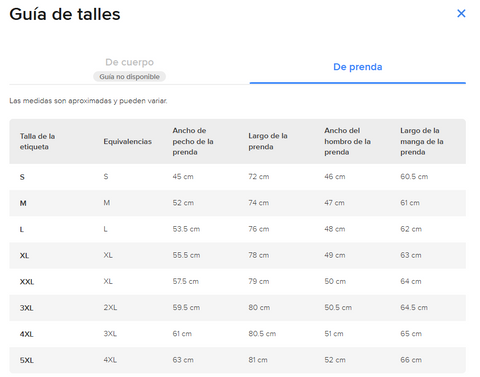480x377 pixels.
Task: Select the M size row label
Action: pos(23,203)
